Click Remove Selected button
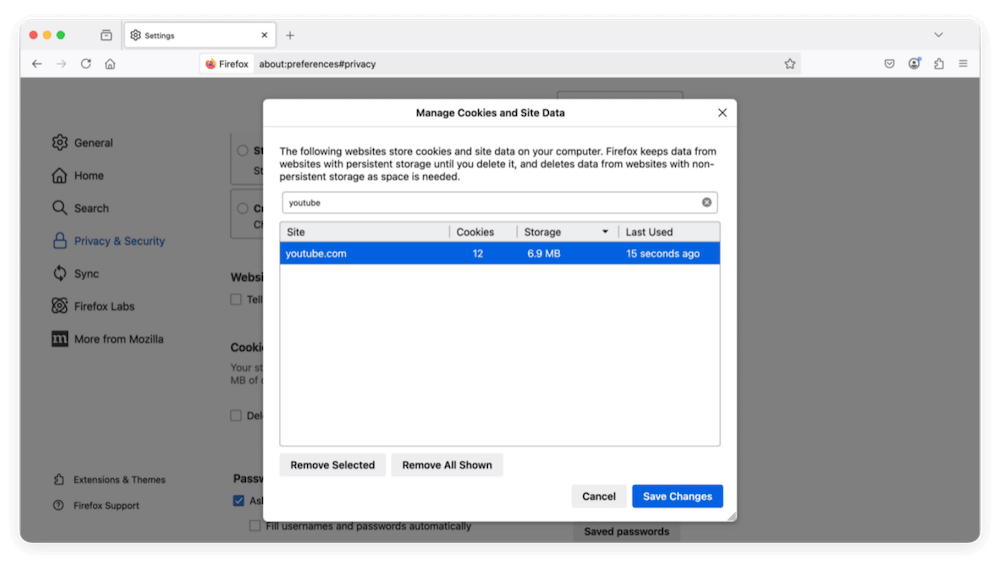The height and width of the screenshot is (562, 1000). pos(332,465)
